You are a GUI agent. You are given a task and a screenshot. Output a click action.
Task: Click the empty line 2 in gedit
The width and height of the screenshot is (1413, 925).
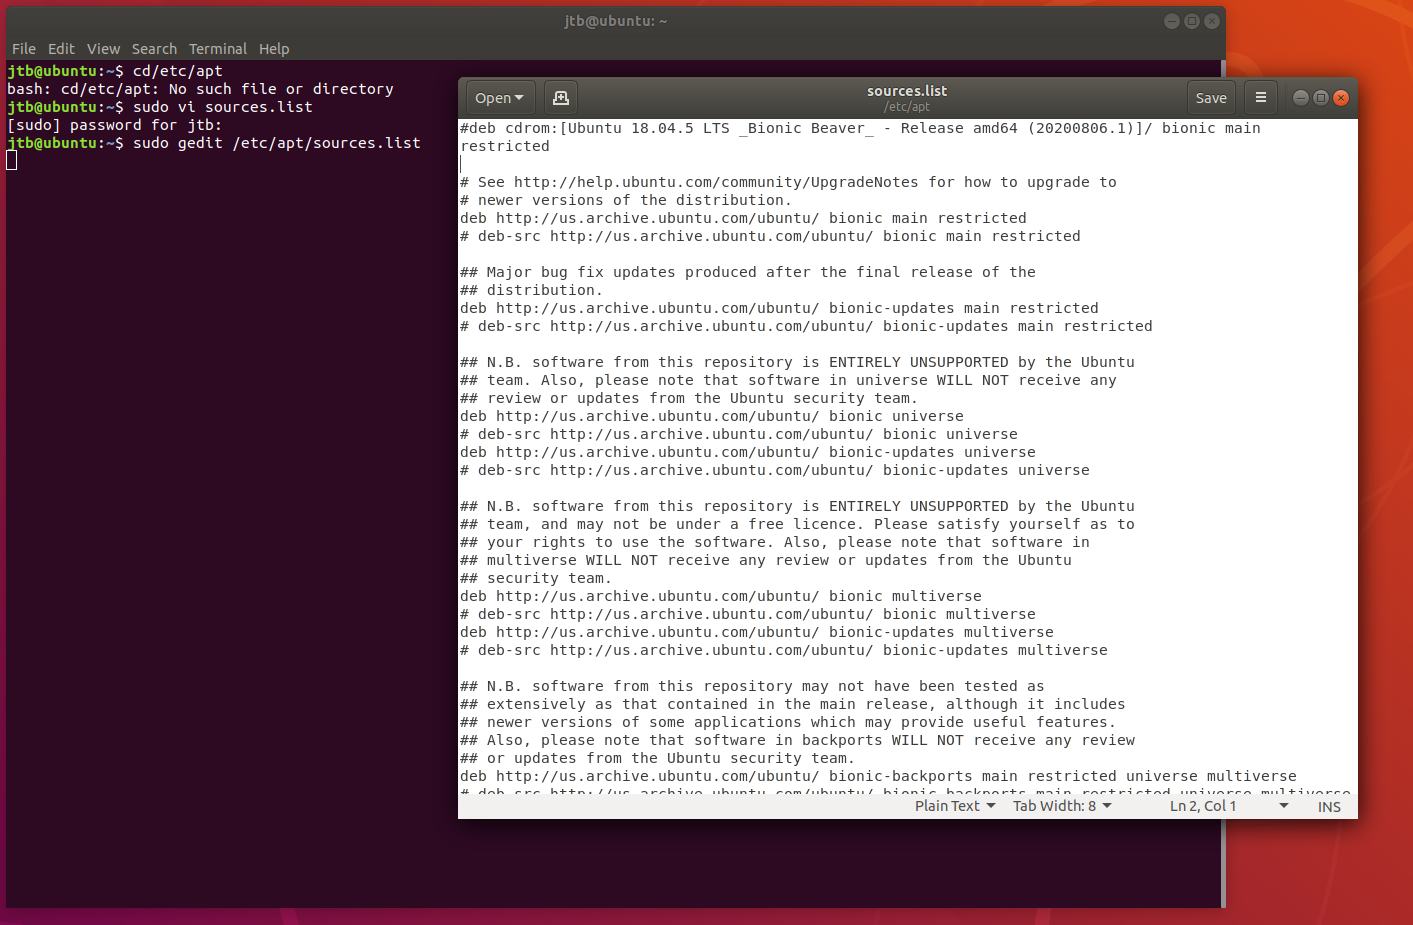coord(908,164)
